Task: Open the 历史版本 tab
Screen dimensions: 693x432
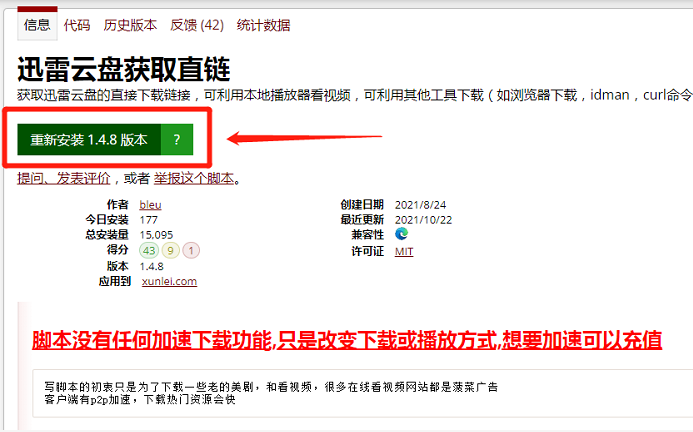Action: [128, 23]
